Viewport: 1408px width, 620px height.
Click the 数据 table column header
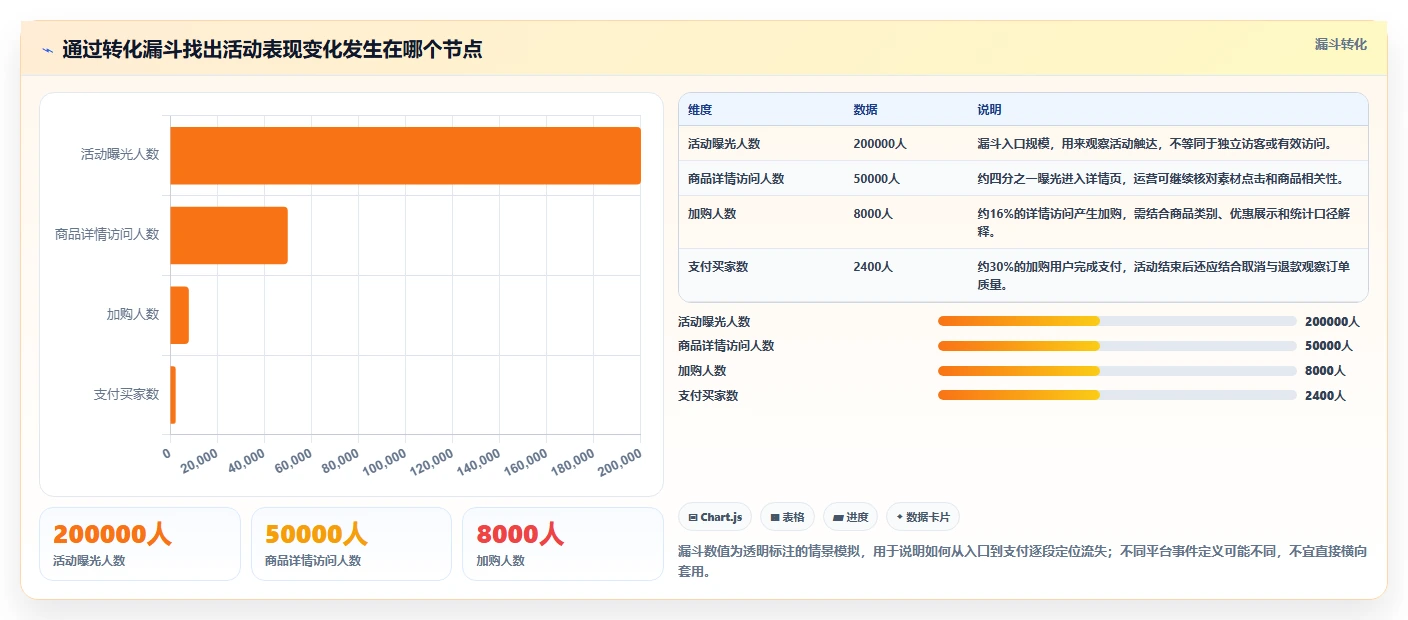(865, 110)
